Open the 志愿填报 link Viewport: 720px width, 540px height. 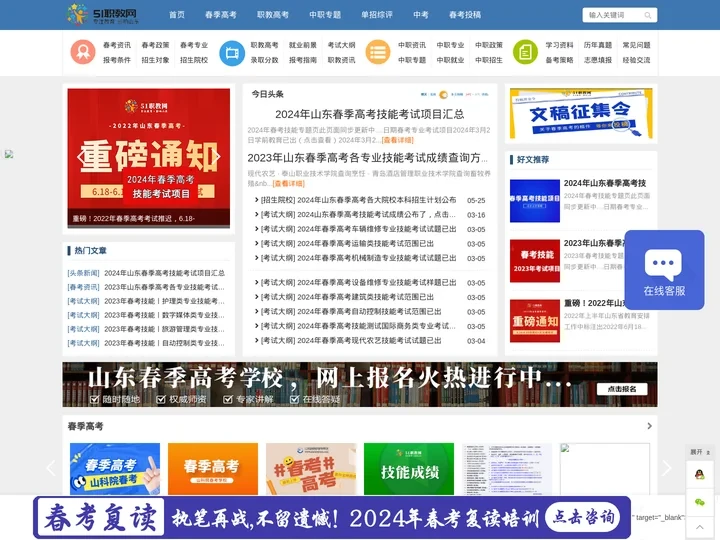(x=598, y=60)
